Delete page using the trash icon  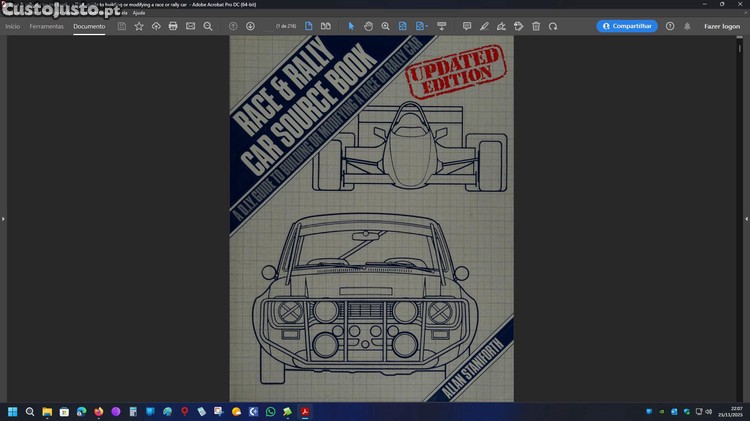[x=536, y=26]
